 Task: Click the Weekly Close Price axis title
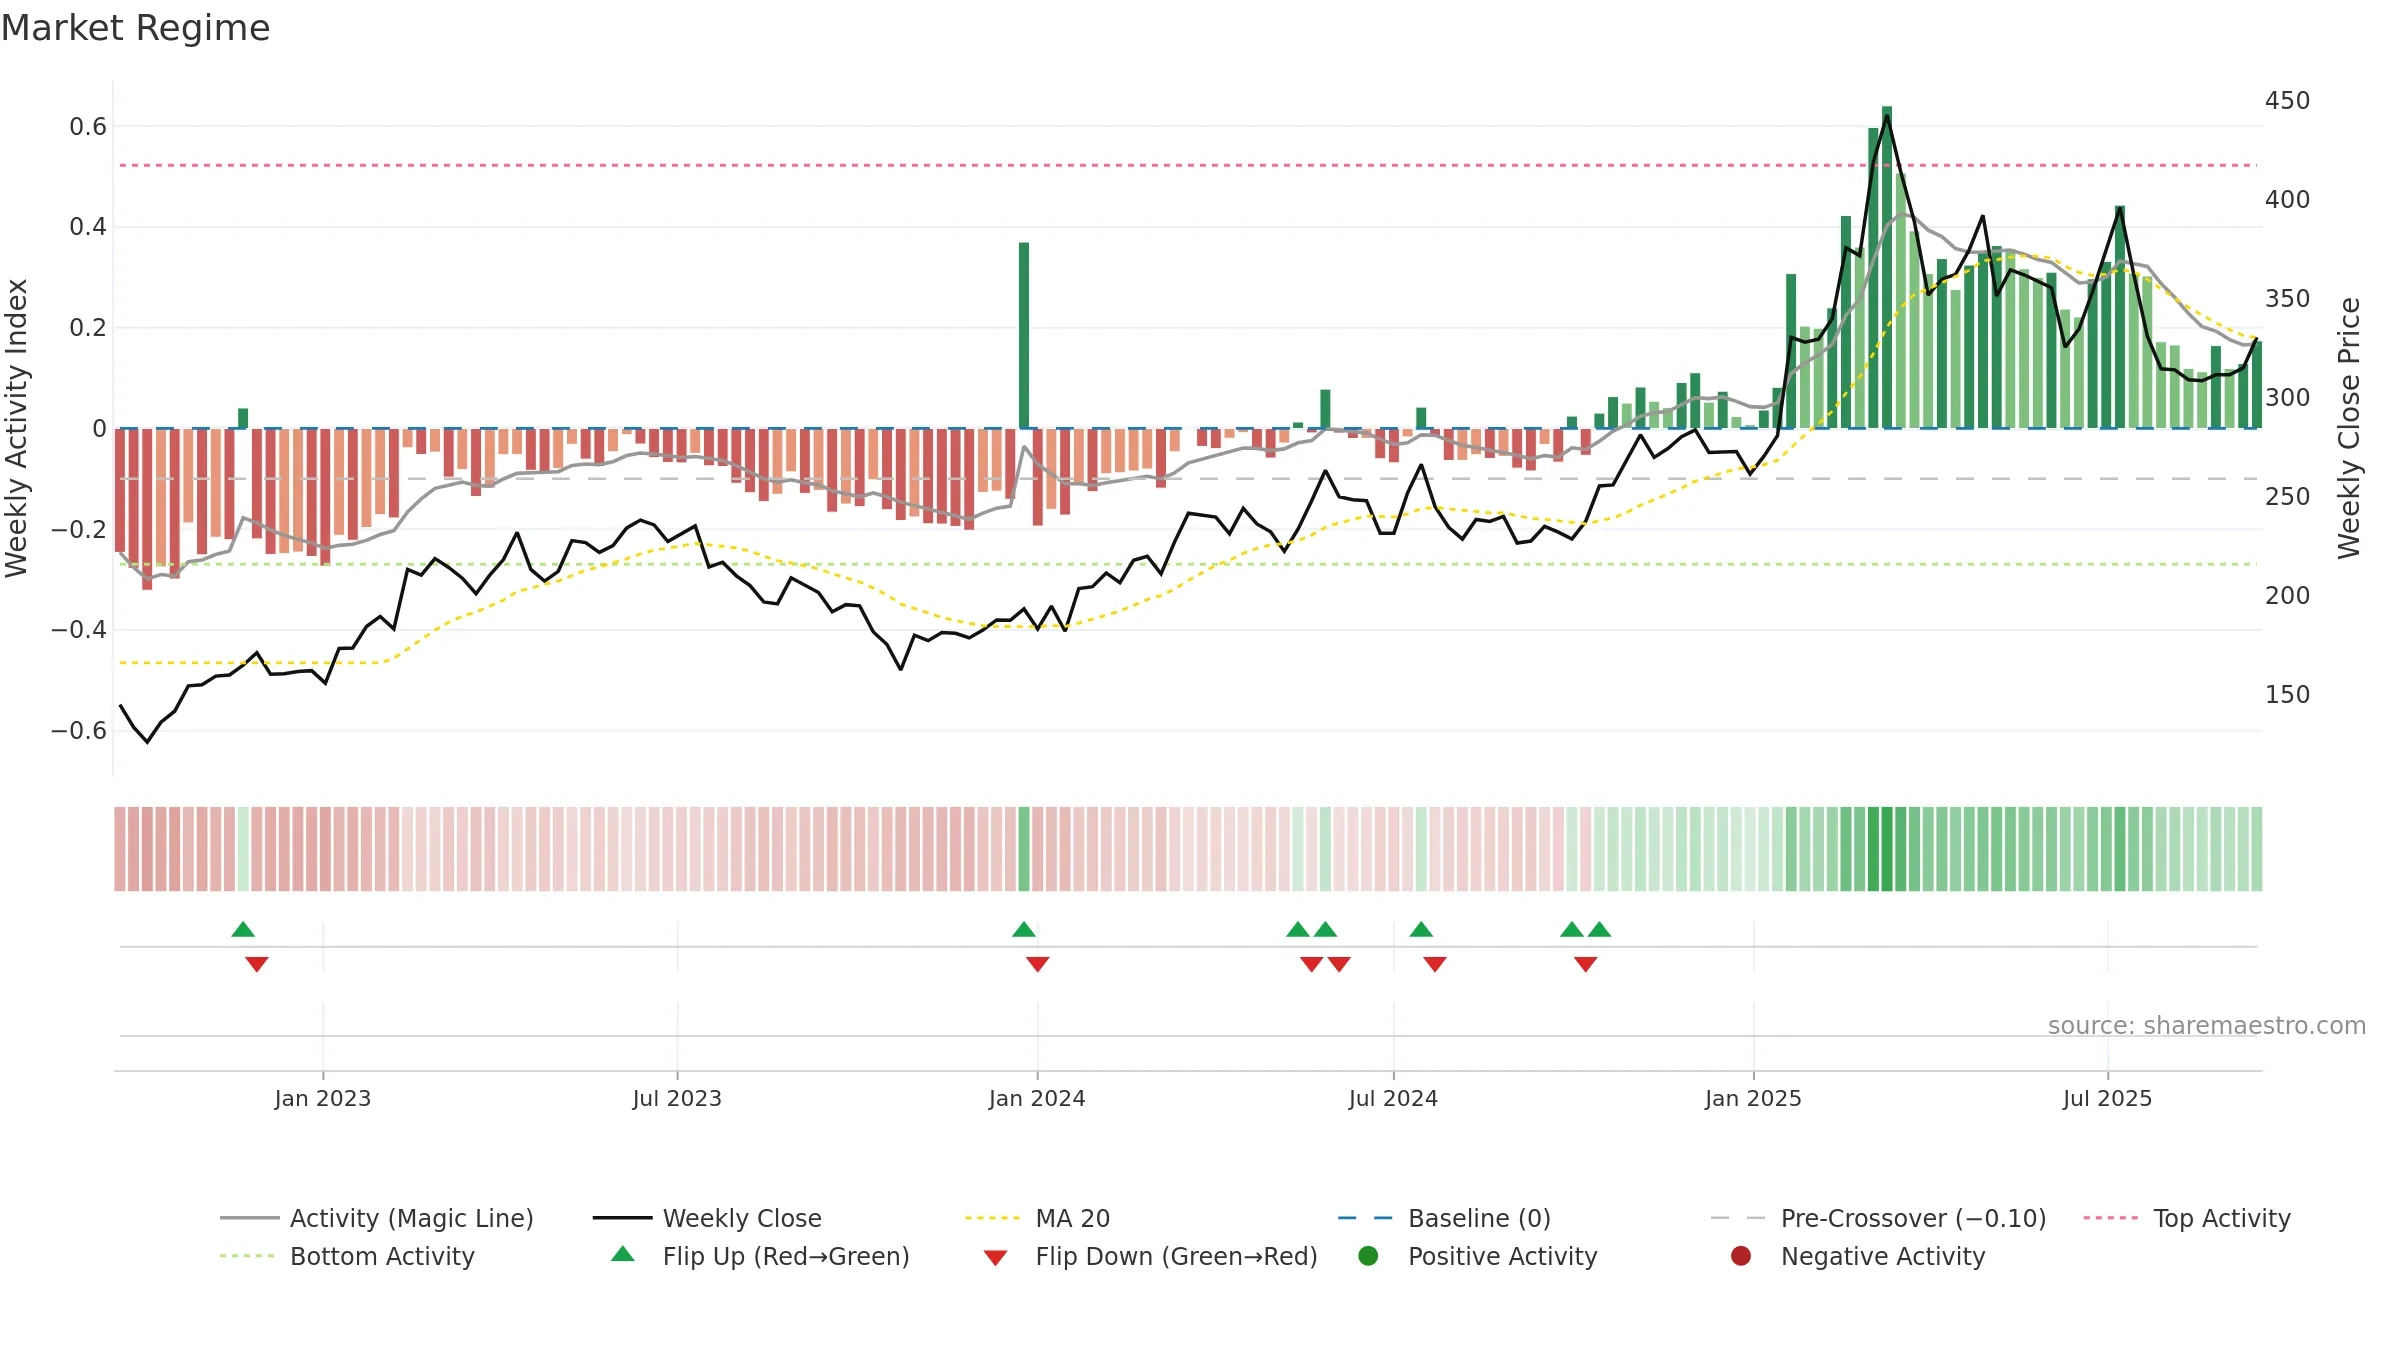coord(2349,428)
